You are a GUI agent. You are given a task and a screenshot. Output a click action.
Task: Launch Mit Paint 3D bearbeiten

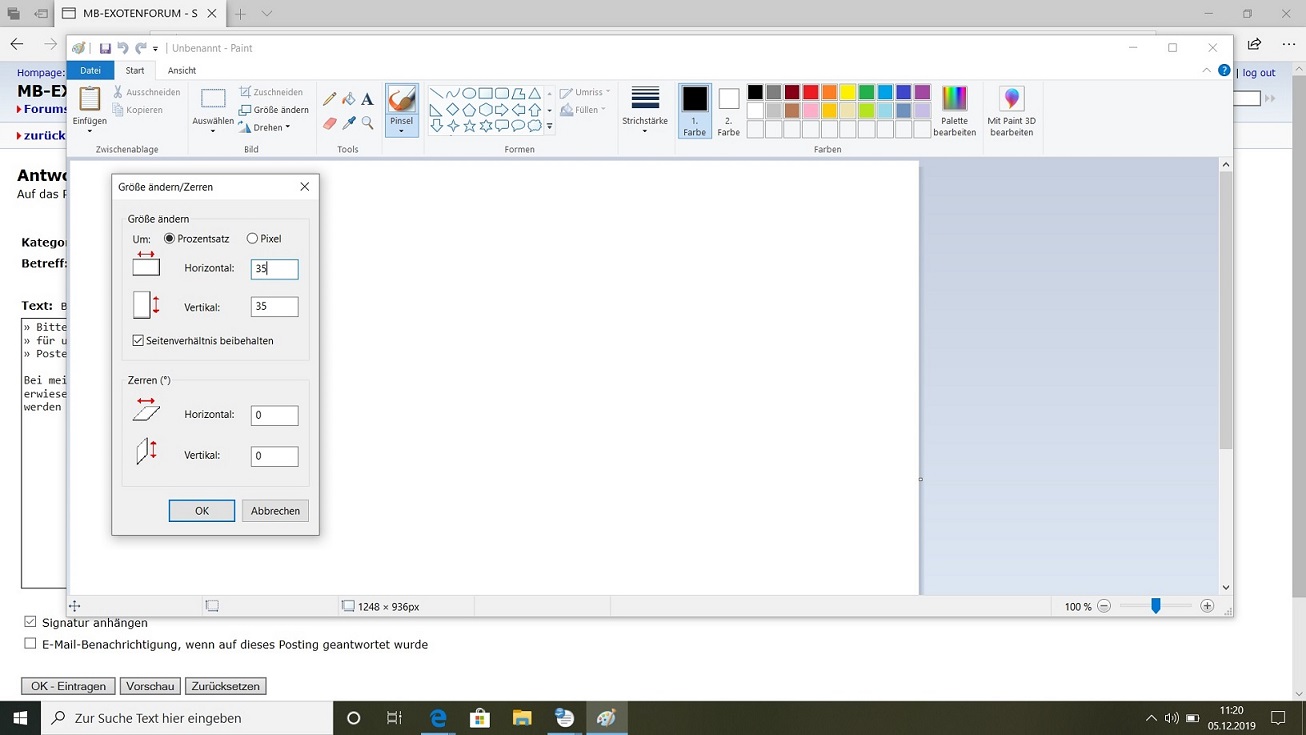(x=1011, y=110)
